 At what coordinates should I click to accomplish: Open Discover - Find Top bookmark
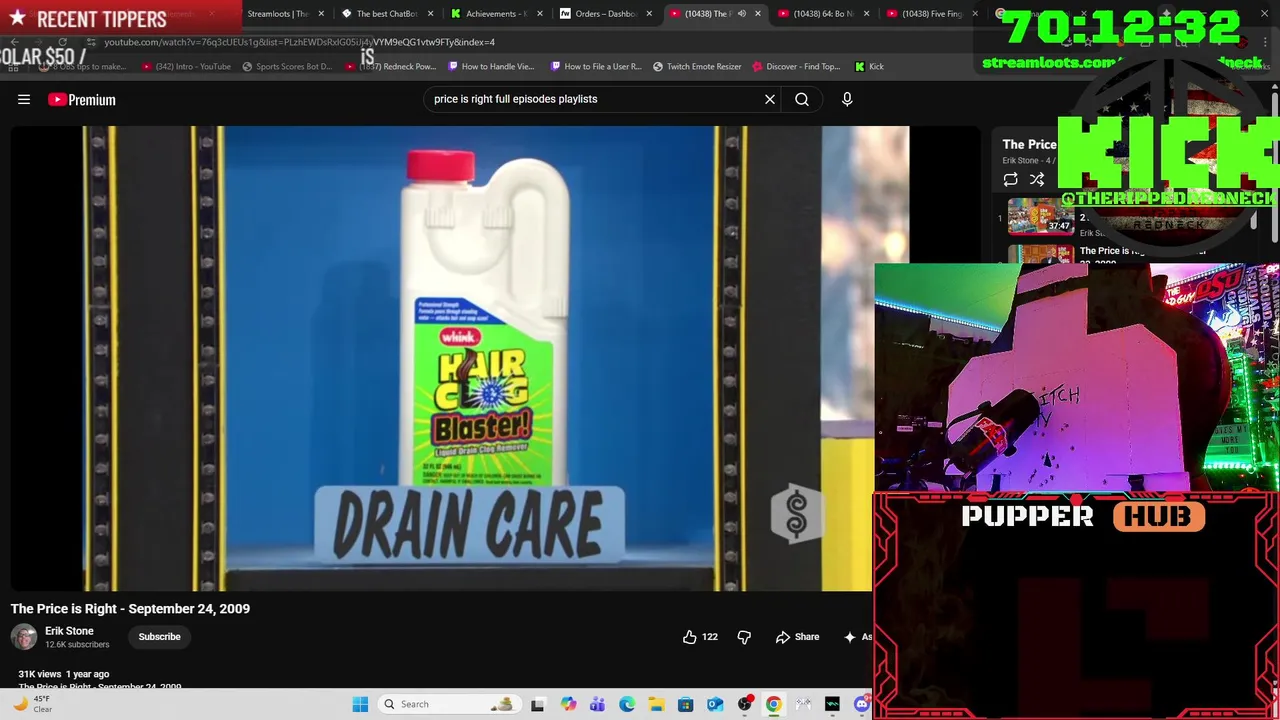pos(796,67)
